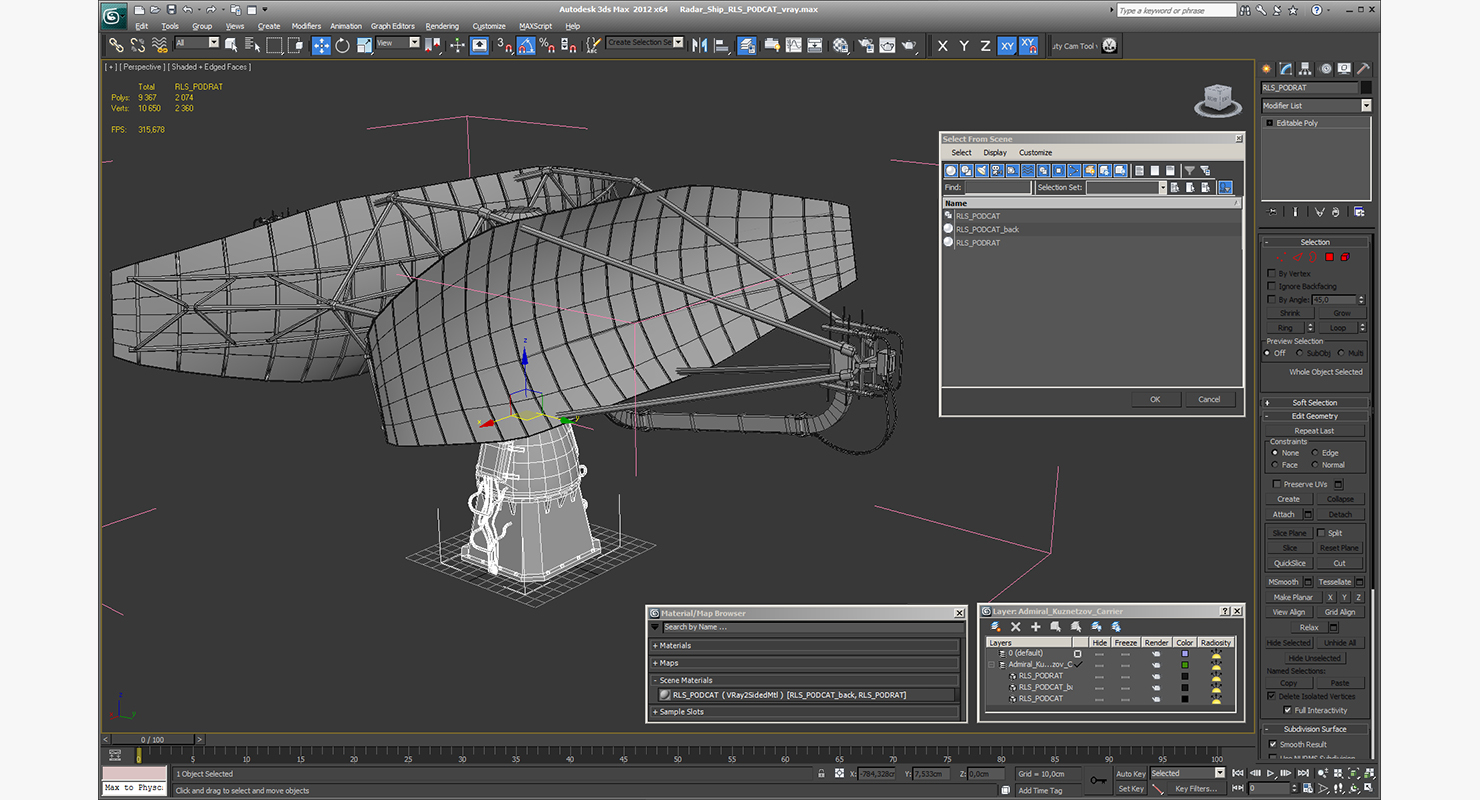Enable the Preserve UVs checkbox
Screen dimensions: 1480x800
pyautogui.click(x=1277, y=484)
